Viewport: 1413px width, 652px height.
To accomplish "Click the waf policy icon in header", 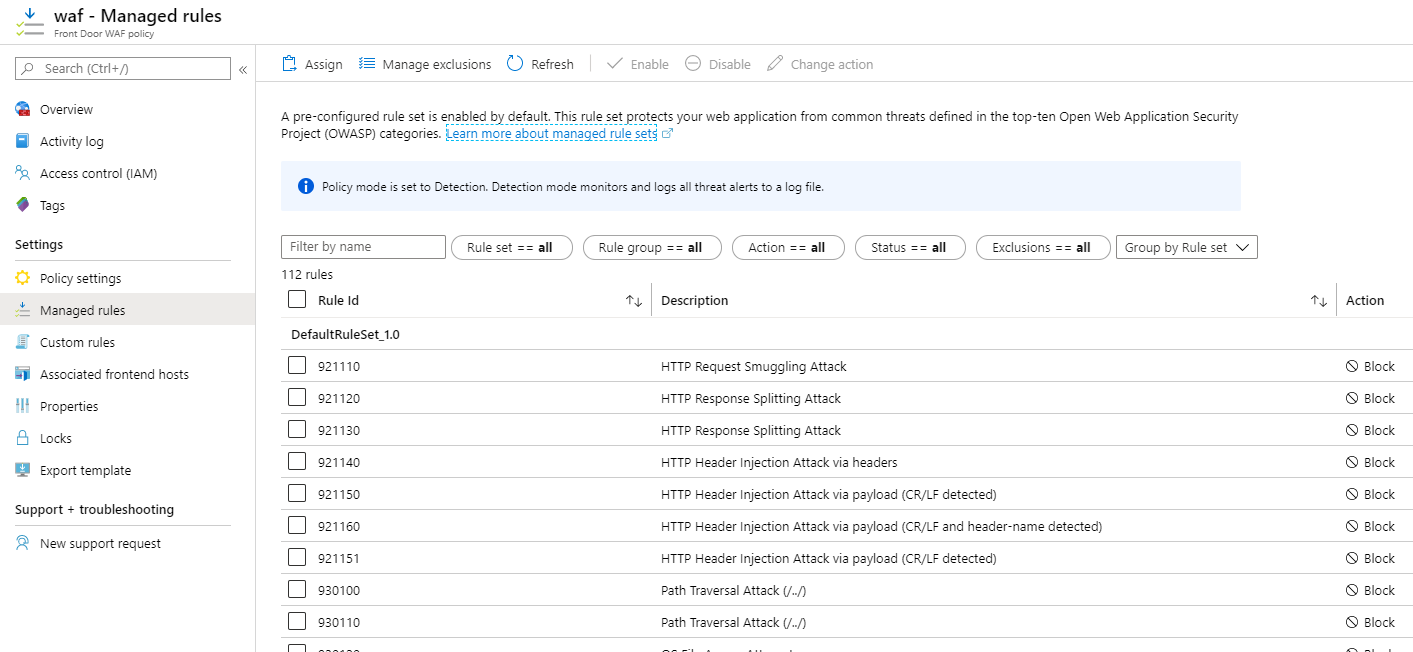I will pos(30,22).
